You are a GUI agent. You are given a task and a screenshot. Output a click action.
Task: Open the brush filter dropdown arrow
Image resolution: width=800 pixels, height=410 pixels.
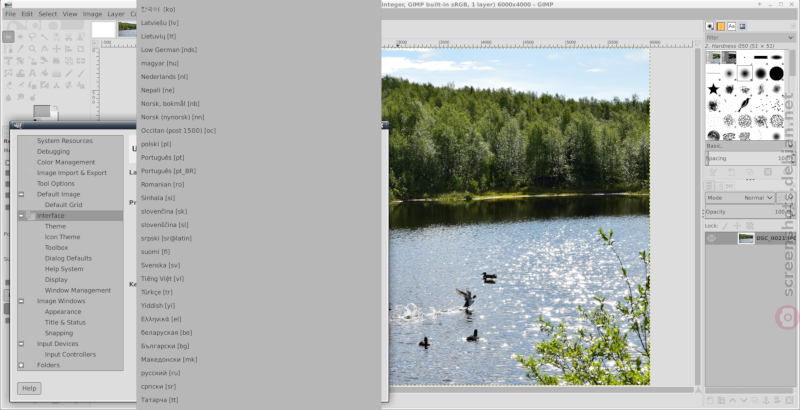point(791,38)
